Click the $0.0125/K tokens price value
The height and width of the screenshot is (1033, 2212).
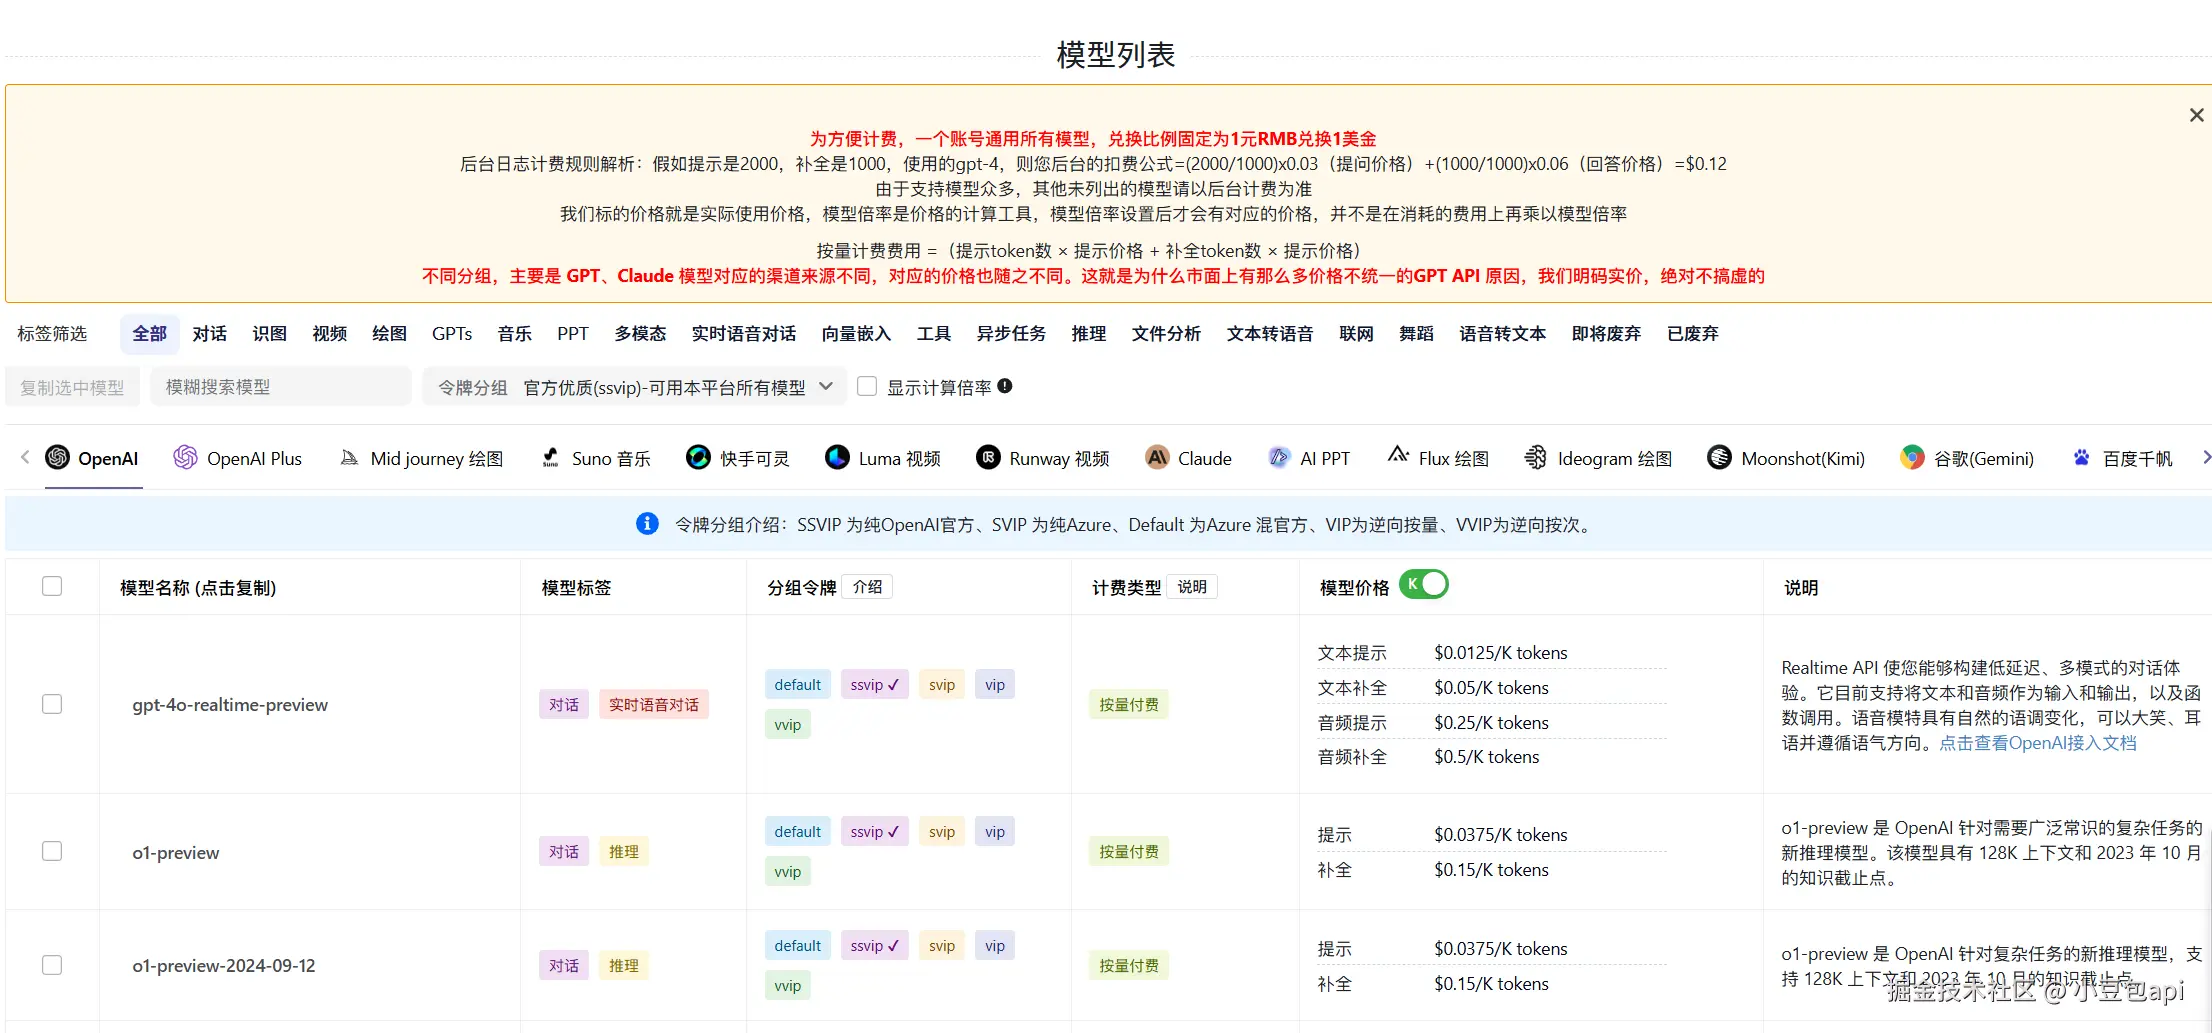tap(1500, 653)
